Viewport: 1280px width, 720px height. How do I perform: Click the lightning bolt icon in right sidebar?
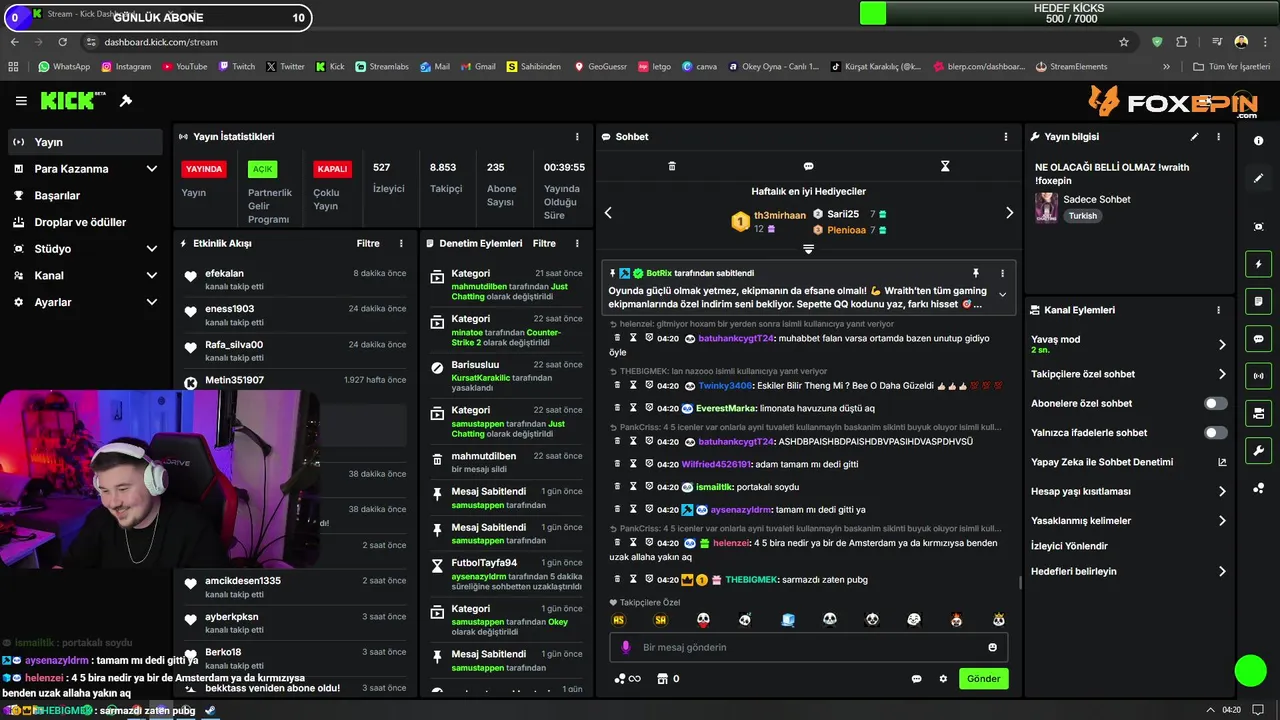click(x=1258, y=264)
